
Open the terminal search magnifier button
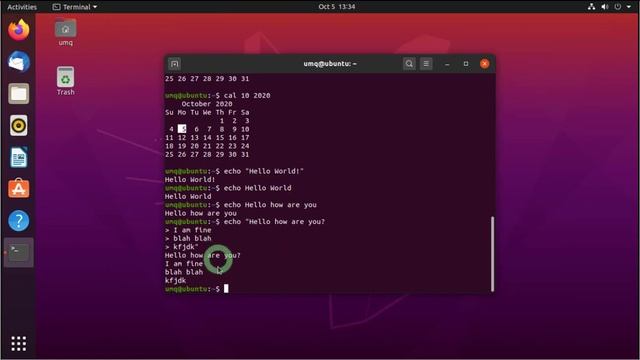click(x=409, y=64)
